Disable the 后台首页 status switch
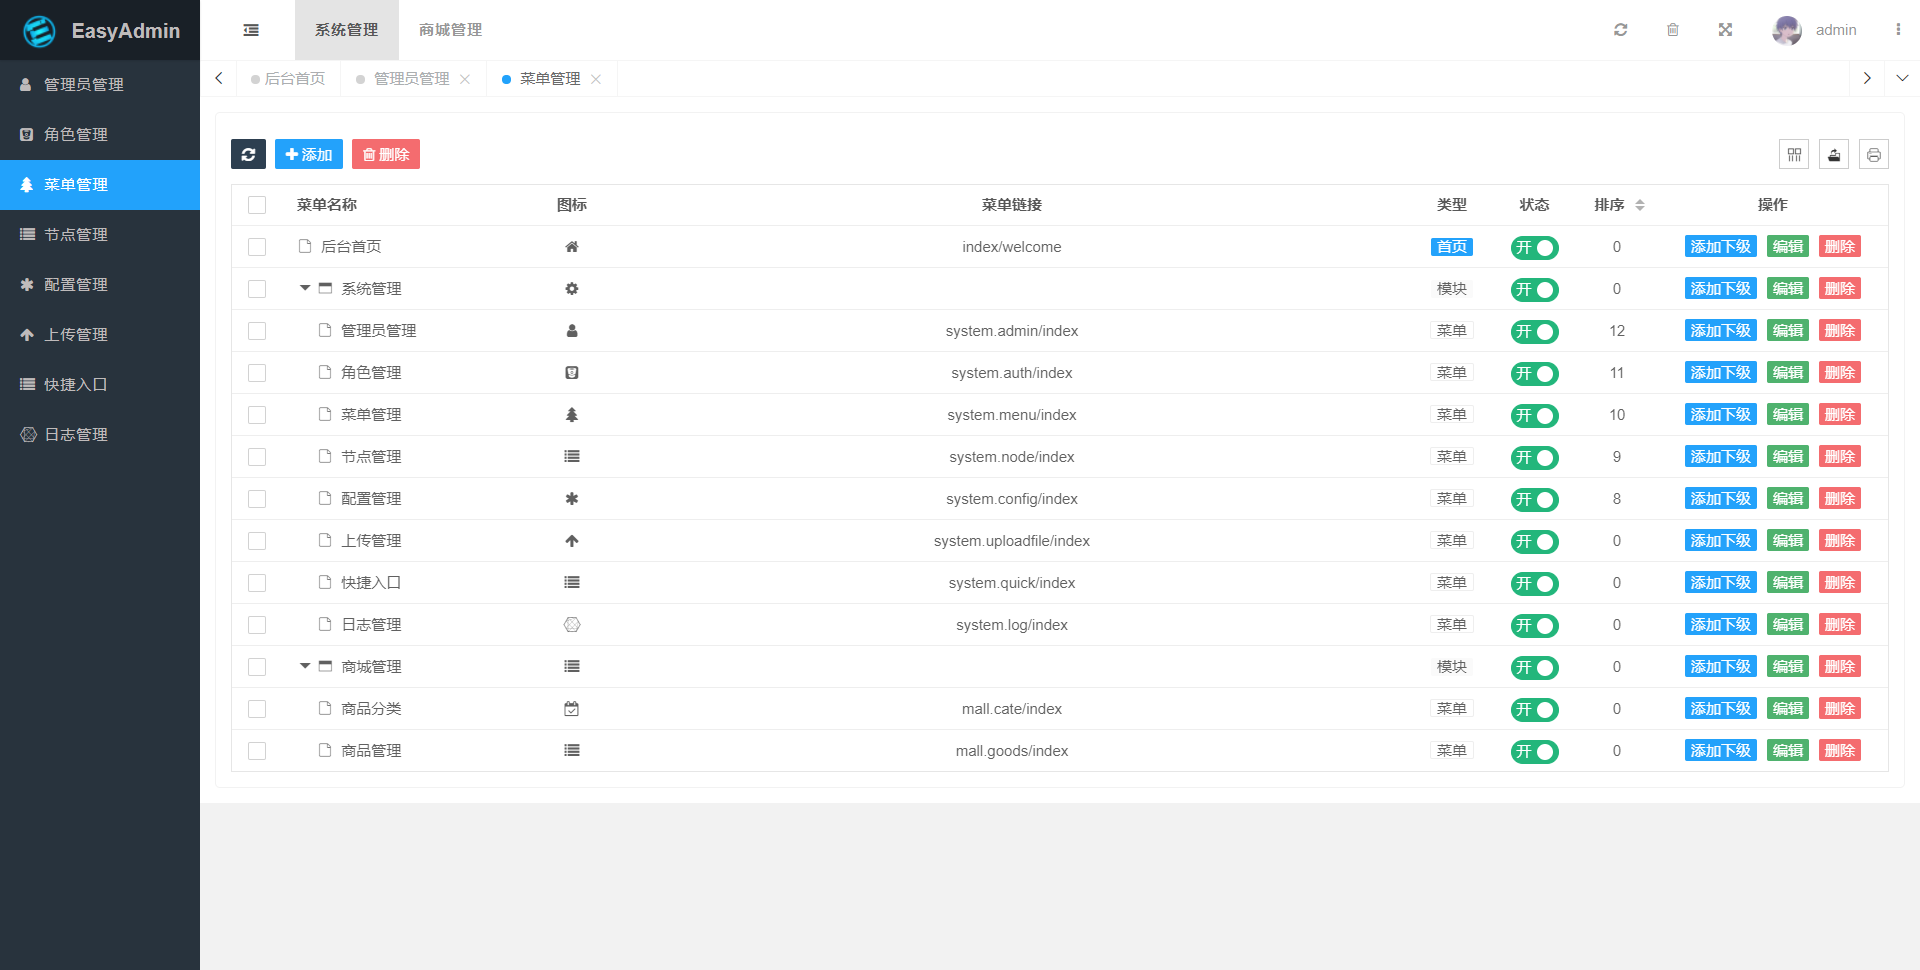 click(1534, 247)
